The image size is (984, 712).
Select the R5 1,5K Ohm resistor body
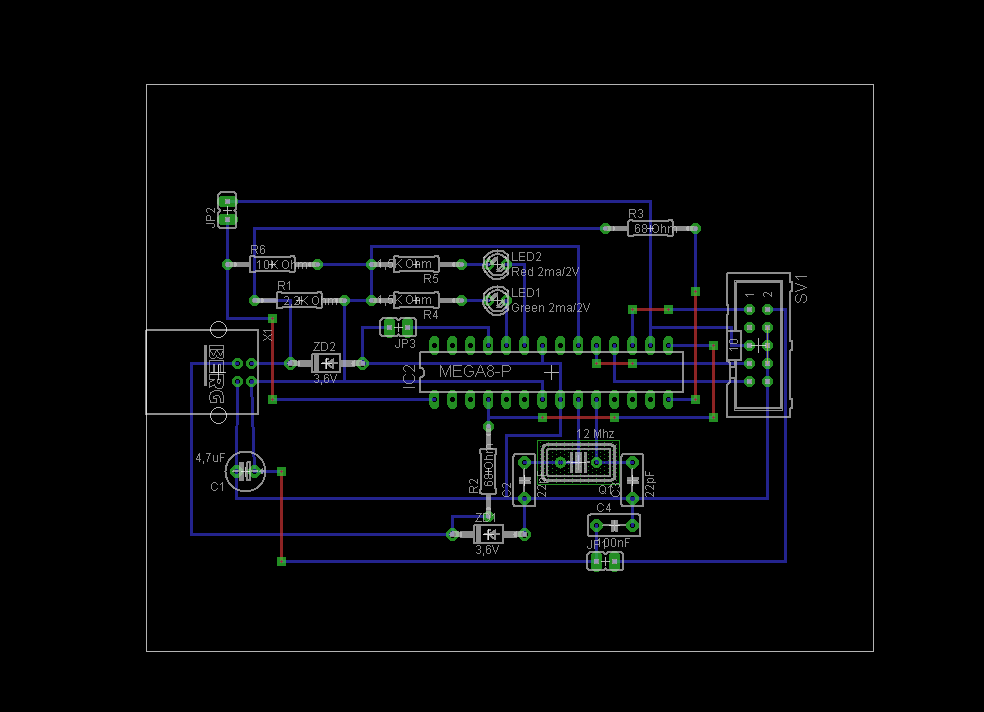[416, 264]
